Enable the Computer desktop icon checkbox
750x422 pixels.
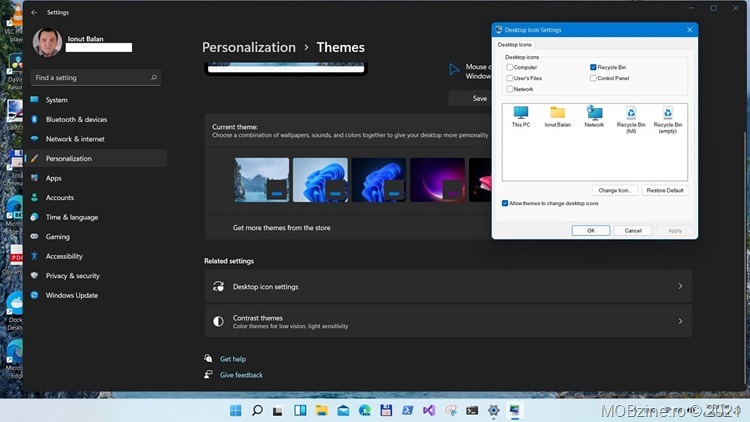click(x=509, y=67)
